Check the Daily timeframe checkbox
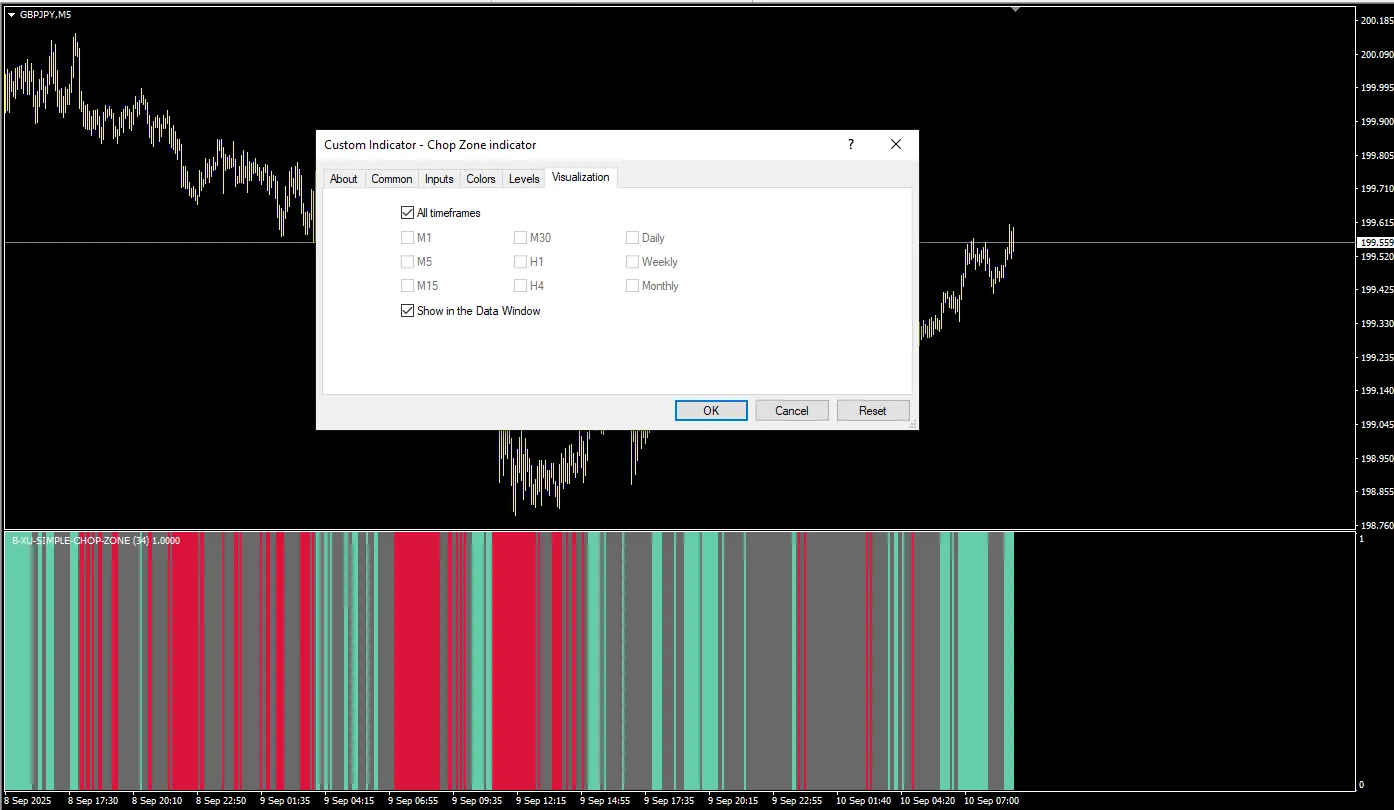Viewport: 1394px width, 810px height. click(632, 238)
